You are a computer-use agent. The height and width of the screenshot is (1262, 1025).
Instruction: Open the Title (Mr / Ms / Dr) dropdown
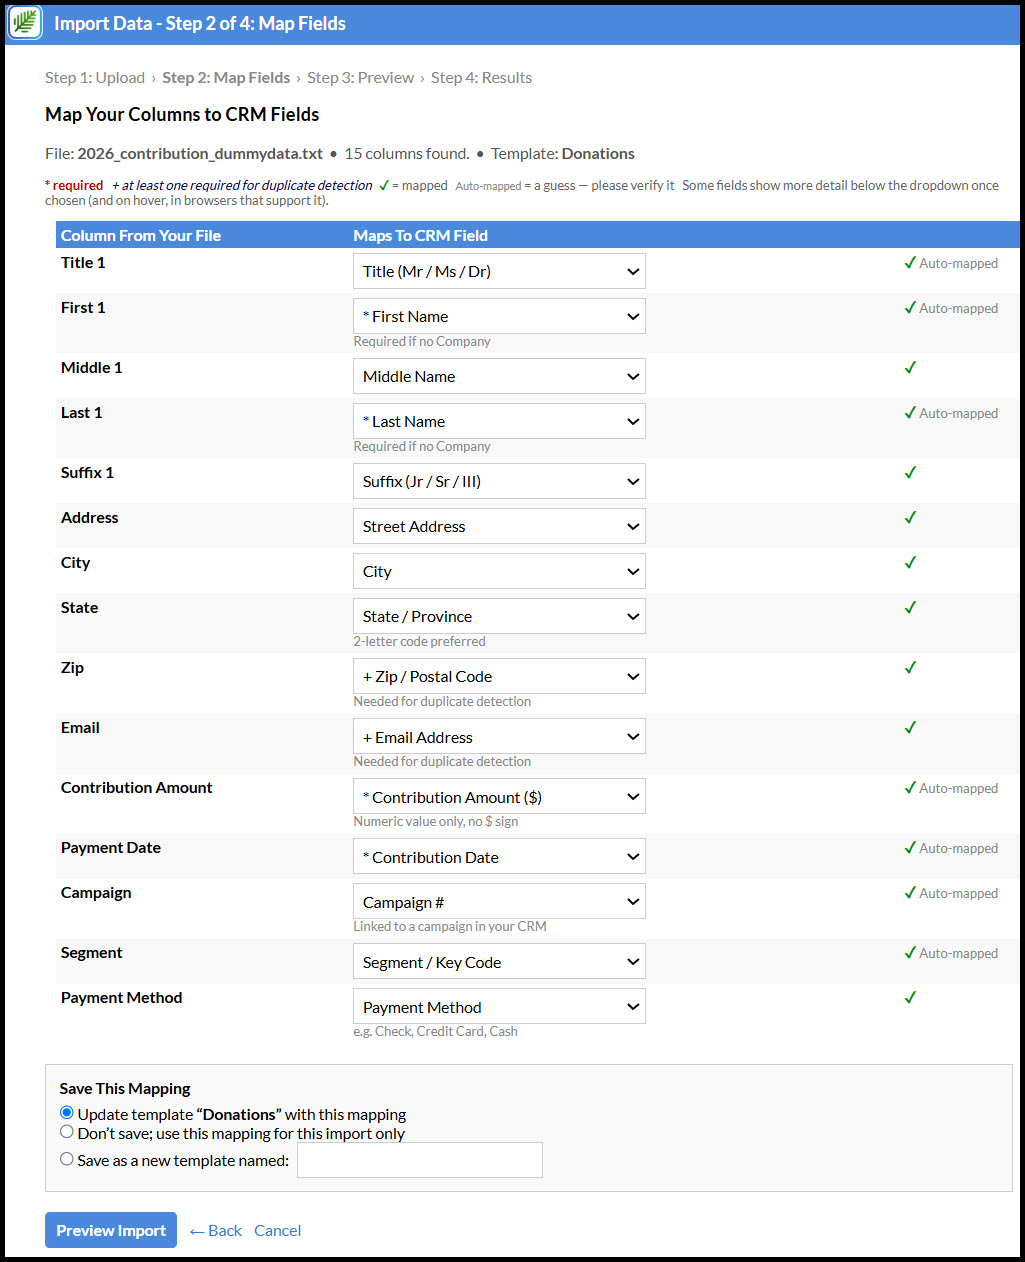click(499, 271)
